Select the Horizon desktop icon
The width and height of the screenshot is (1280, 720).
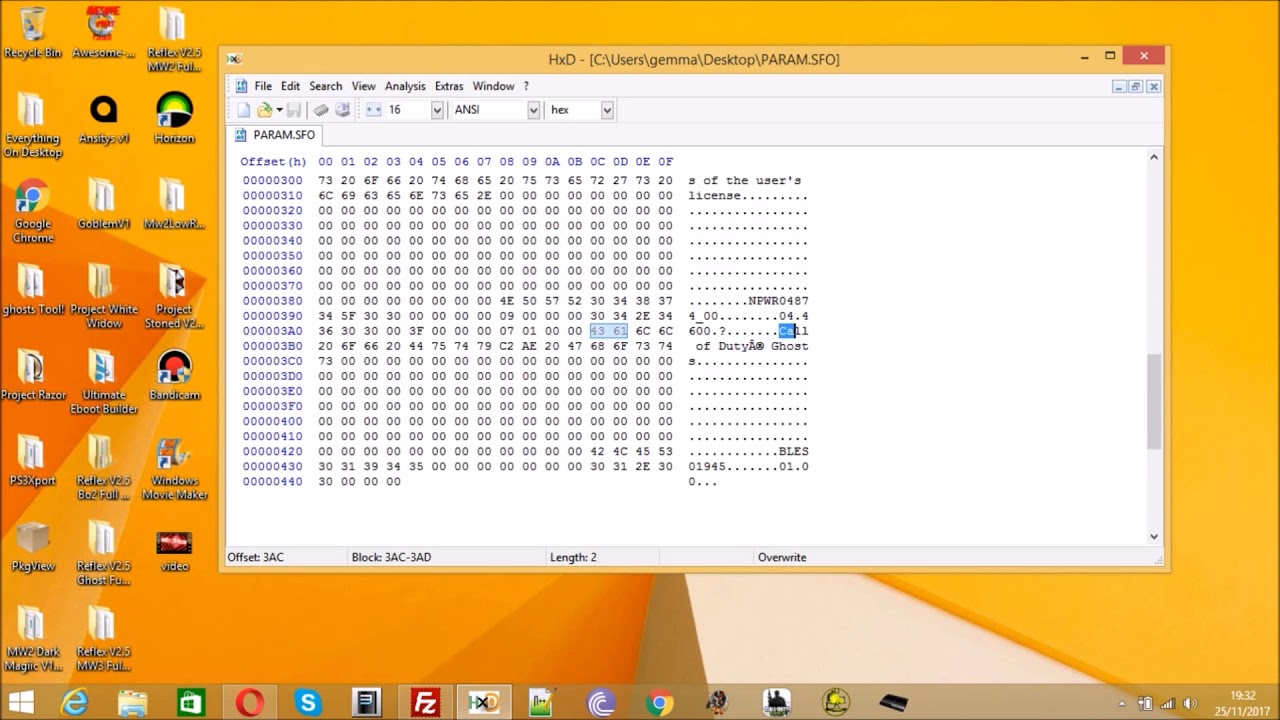click(x=174, y=117)
